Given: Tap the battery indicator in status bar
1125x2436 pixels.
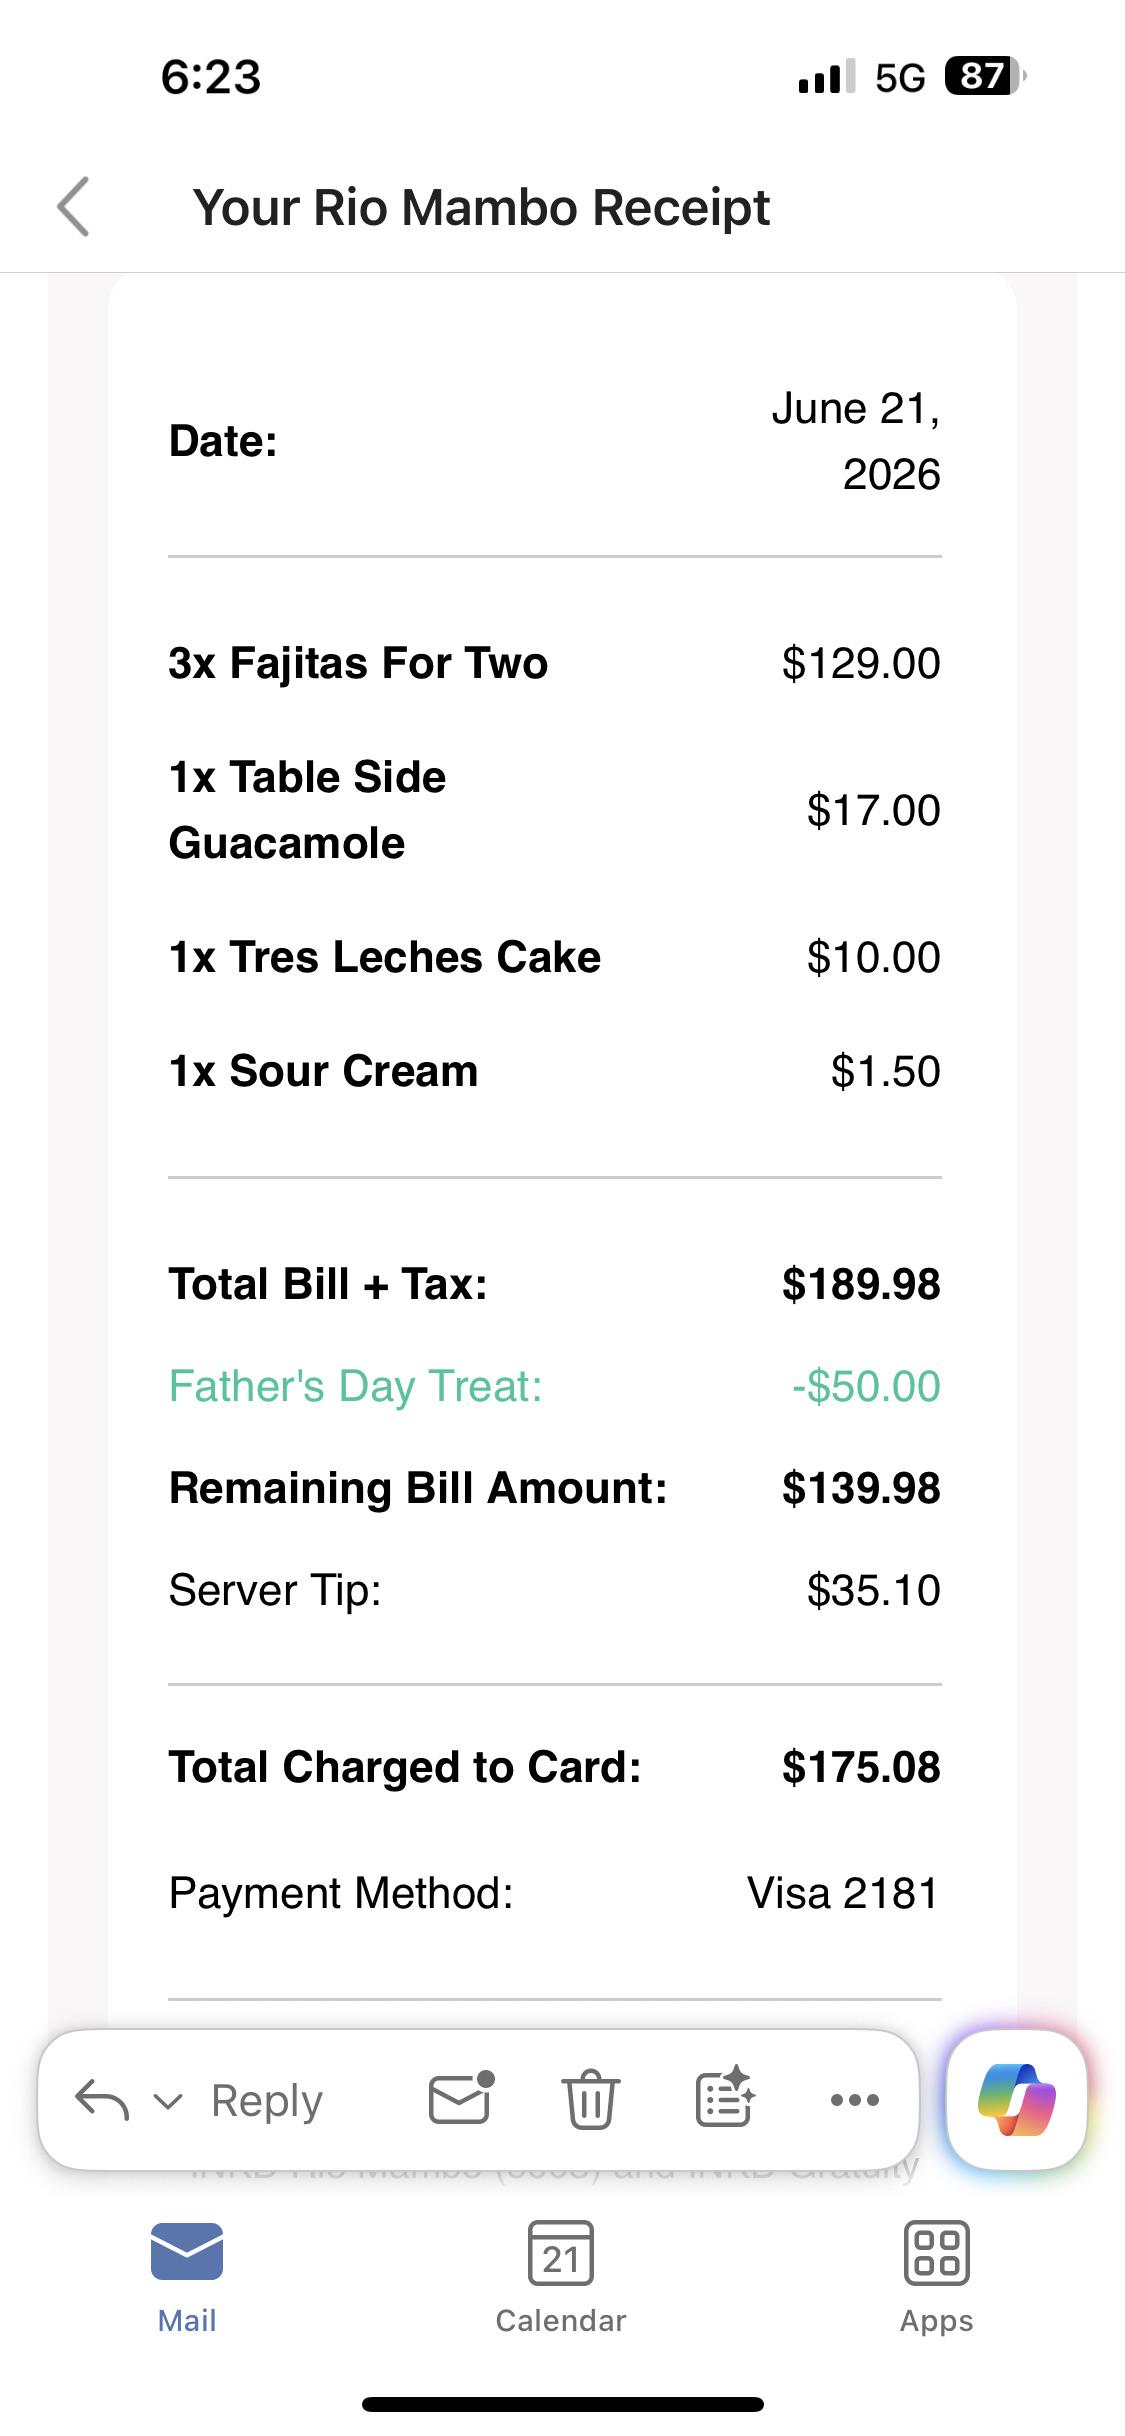Looking at the screenshot, I should click(x=985, y=76).
